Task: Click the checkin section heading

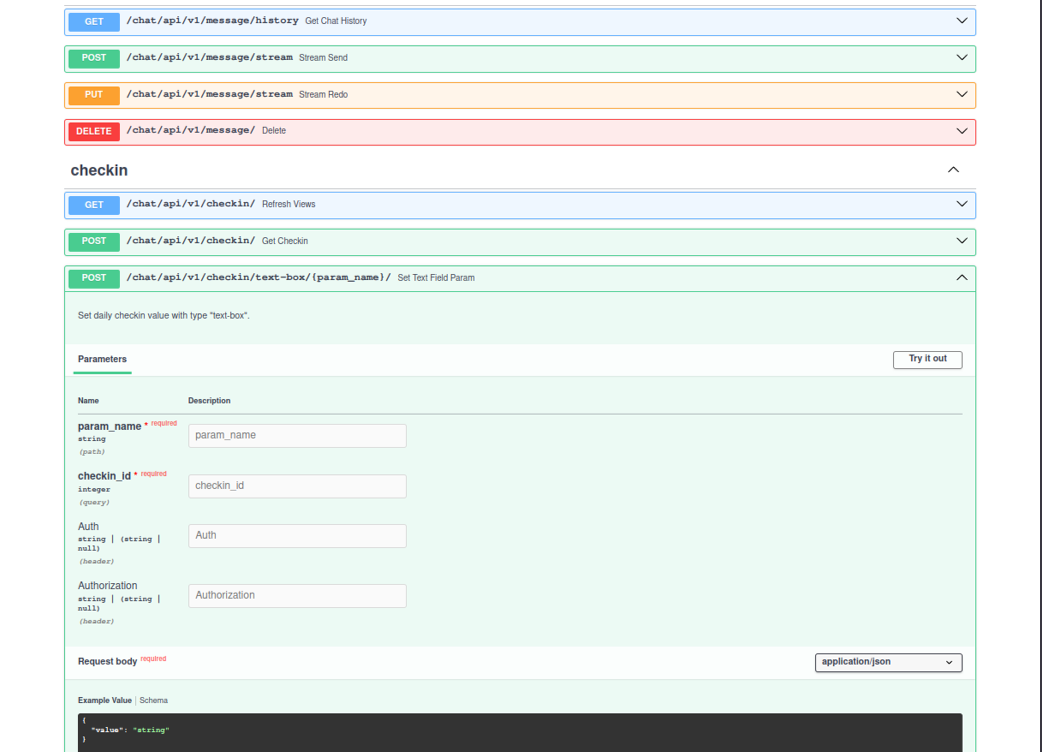Action: pyautogui.click(x=99, y=171)
